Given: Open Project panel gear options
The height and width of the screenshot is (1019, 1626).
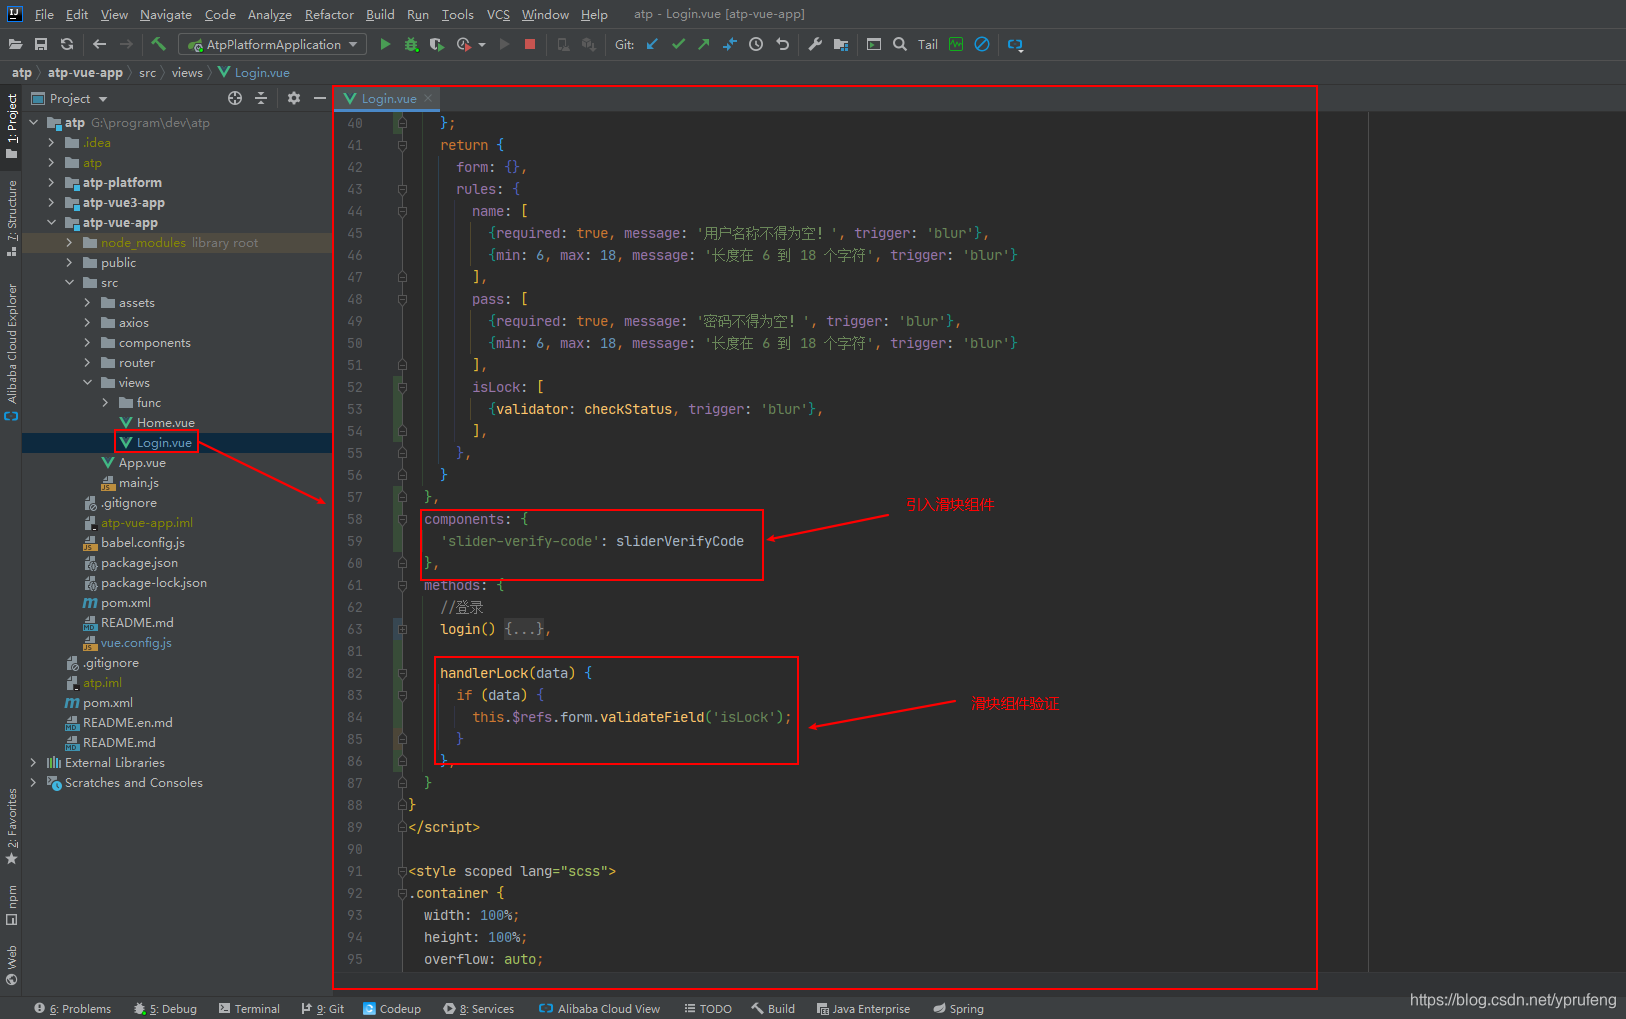Looking at the screenshot, I should (x=293, y=98).
